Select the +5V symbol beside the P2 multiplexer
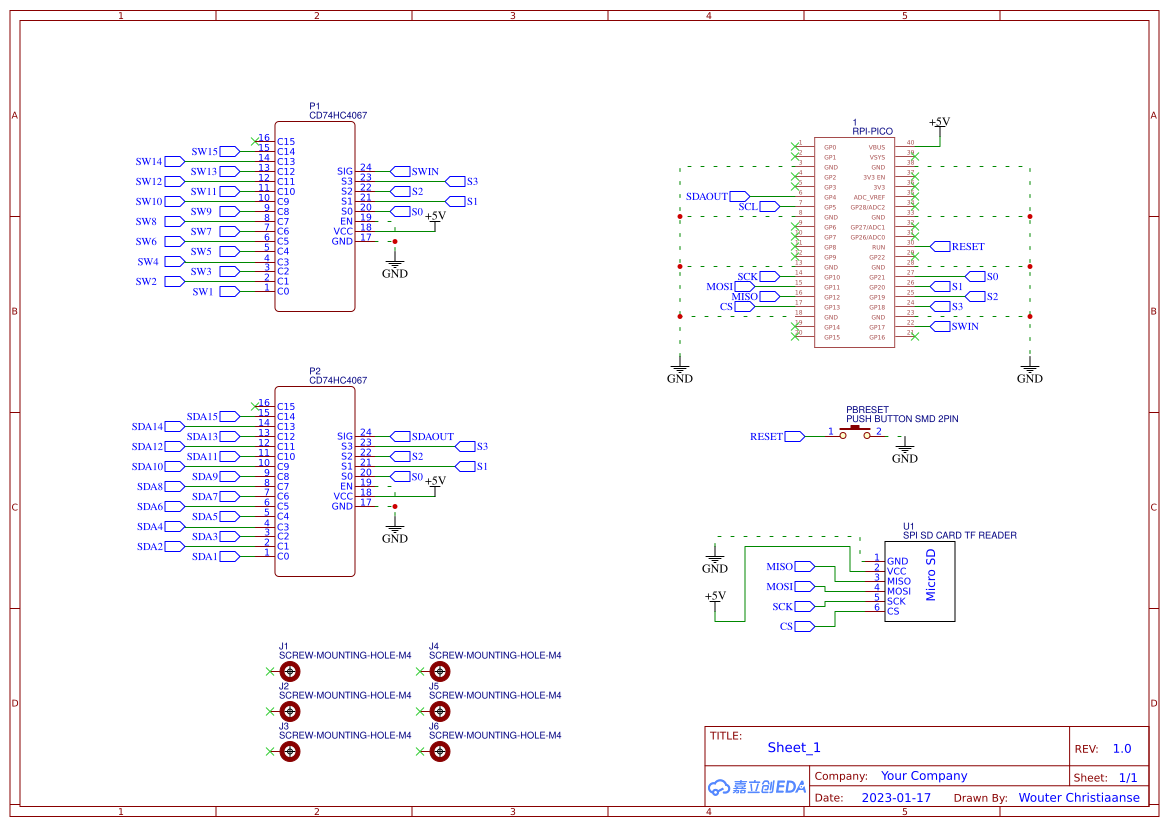Image resolution: width=1169 pixels, height=827 pixels. [435, 482]
